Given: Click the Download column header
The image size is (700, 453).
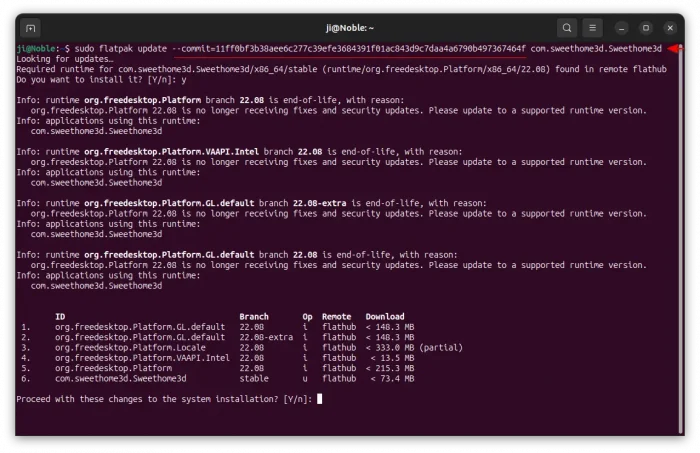Looking at the screenshot, I should pyautogui.click(x=385, y=316).
